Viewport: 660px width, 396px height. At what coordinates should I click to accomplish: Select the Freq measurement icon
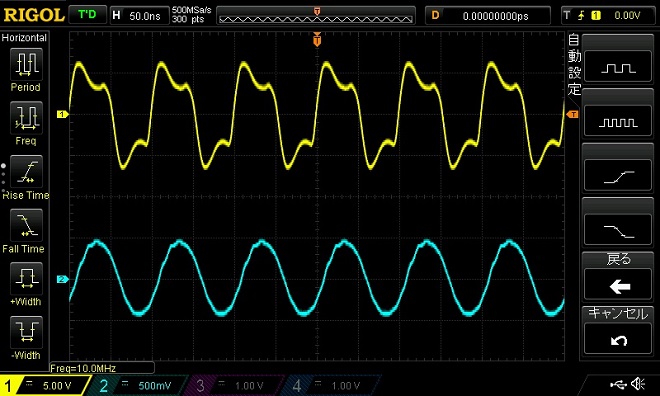[26, 118]
